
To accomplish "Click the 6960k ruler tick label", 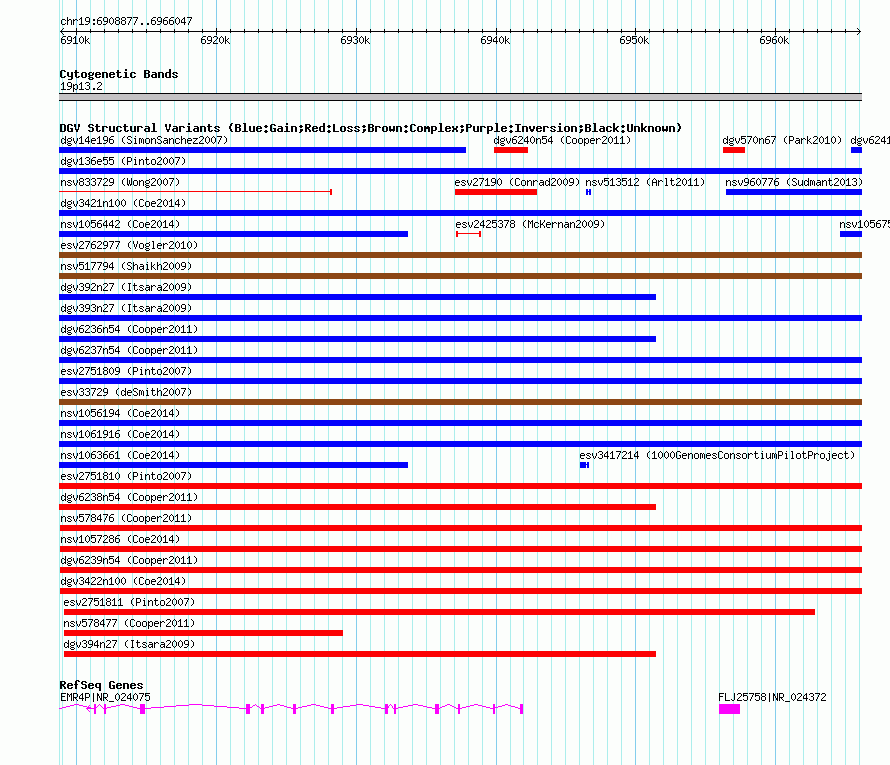I will [x=774, y=40].
